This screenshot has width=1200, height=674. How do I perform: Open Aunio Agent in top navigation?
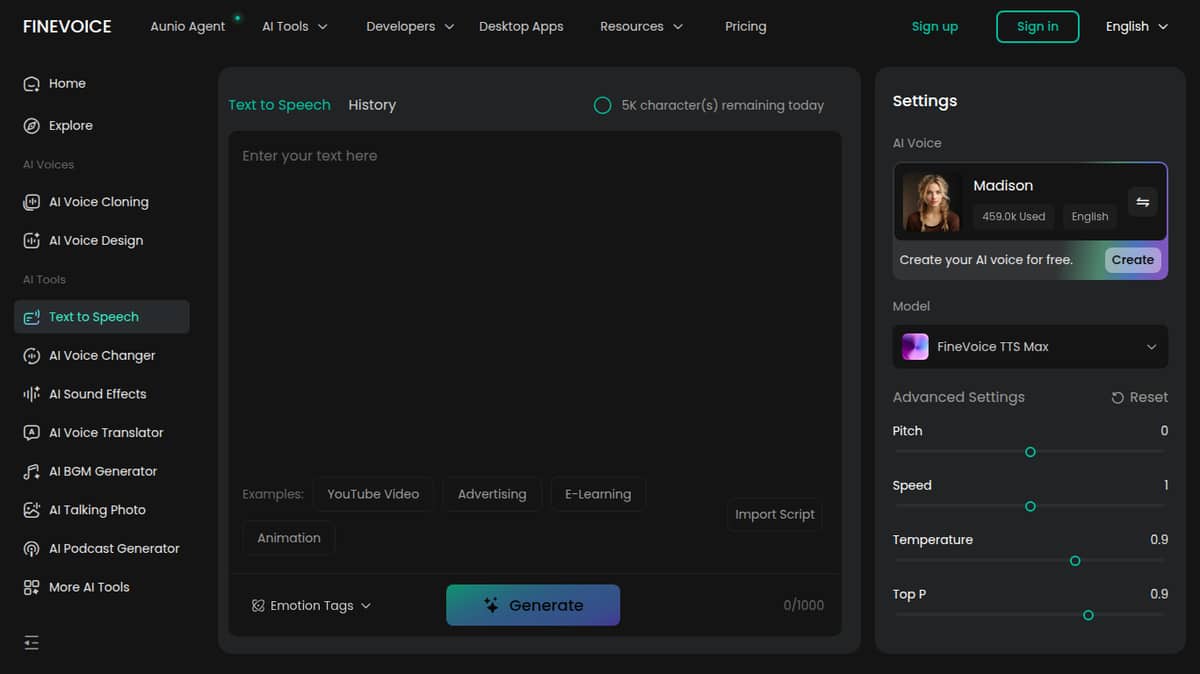pyautogui.click(x=188, y=27)
